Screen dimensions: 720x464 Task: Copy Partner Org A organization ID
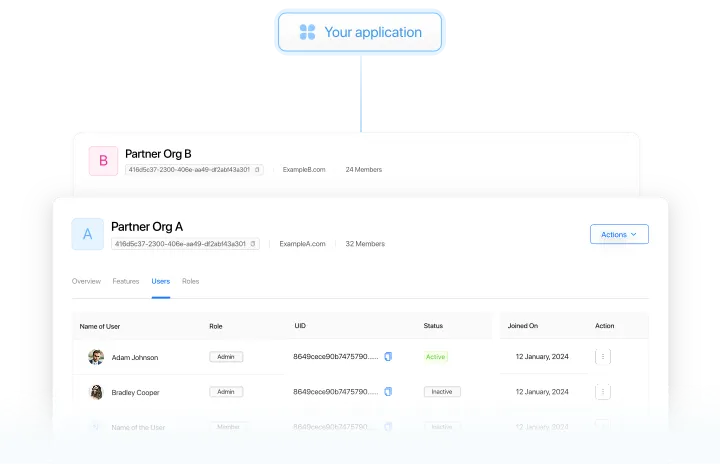point(253,244)
